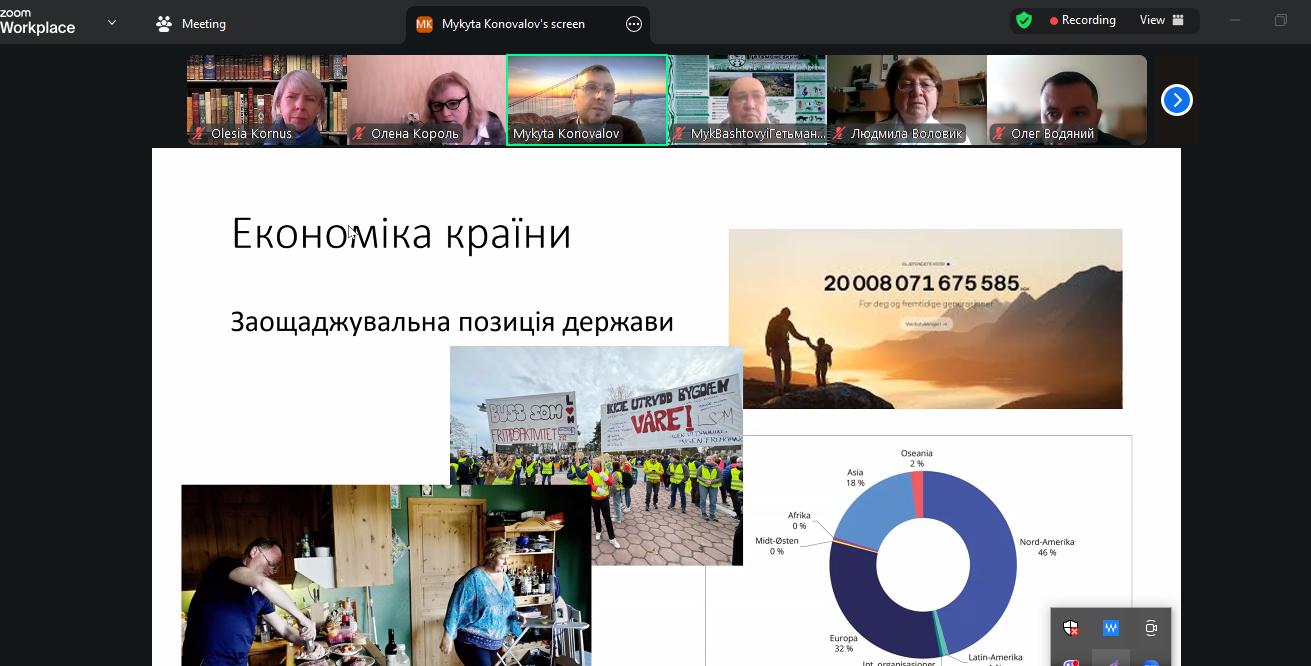Click the green encryption shield icon
1311x666 pixels.
pos(1023,20)
